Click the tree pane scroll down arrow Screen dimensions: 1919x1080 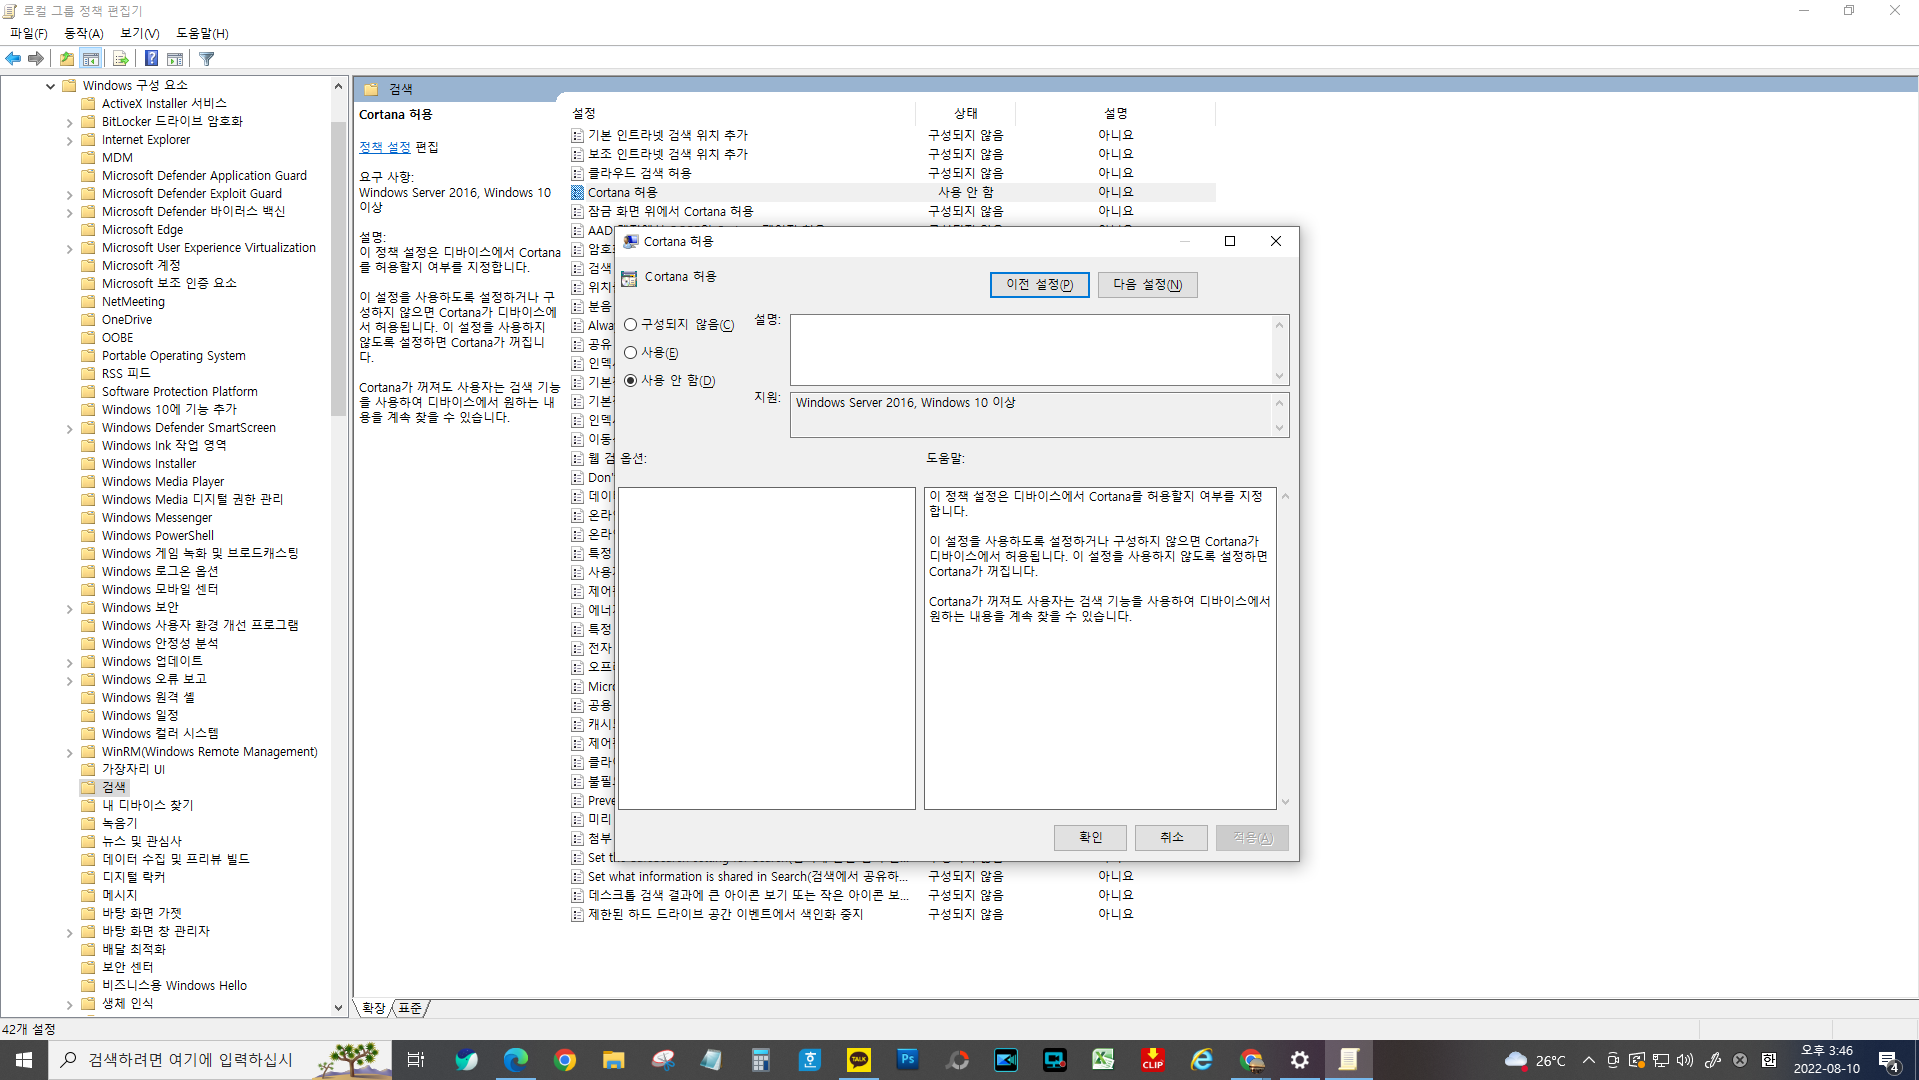tap(338, 1008)
